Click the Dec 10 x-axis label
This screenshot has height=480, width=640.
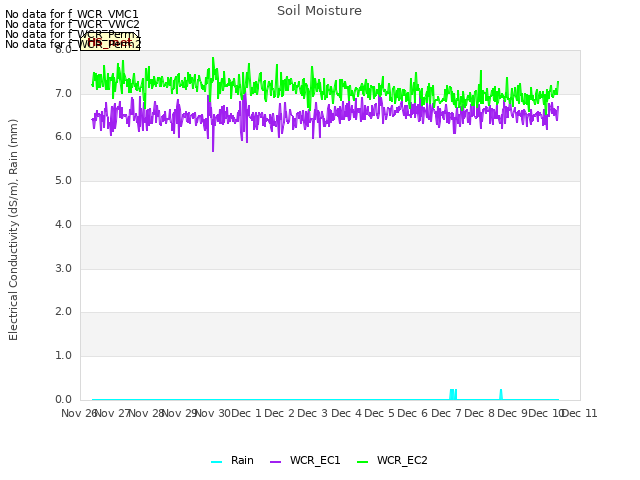coord(546,413)
